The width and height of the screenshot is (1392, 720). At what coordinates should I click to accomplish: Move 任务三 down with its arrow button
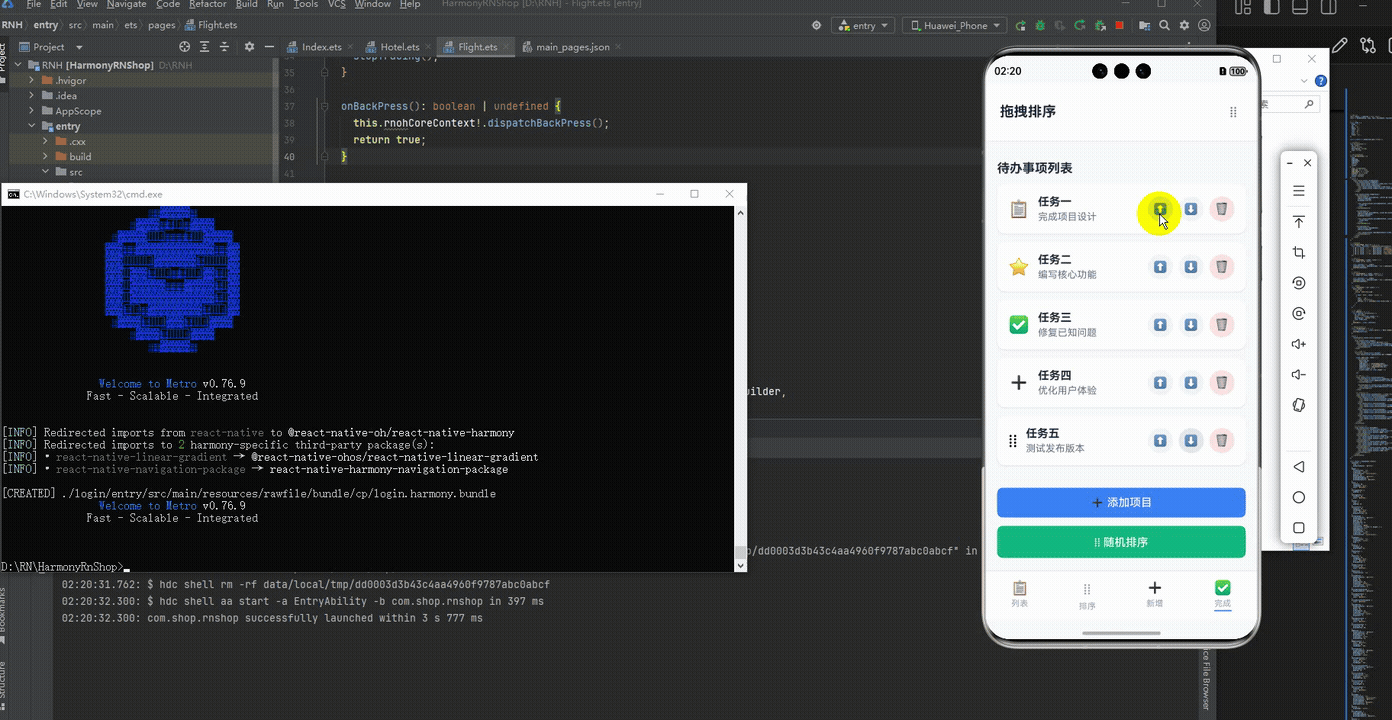1191,325
